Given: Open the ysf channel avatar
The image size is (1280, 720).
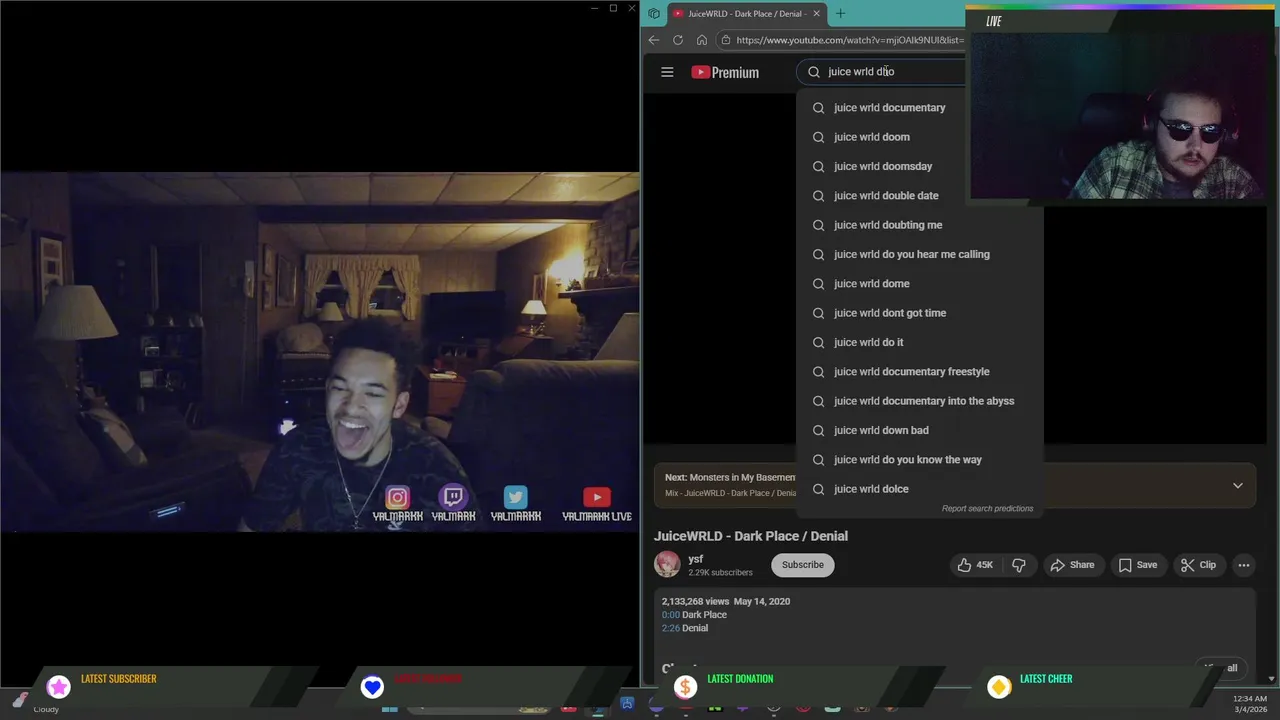Looking at the screenshot, I should pos(667,565).
